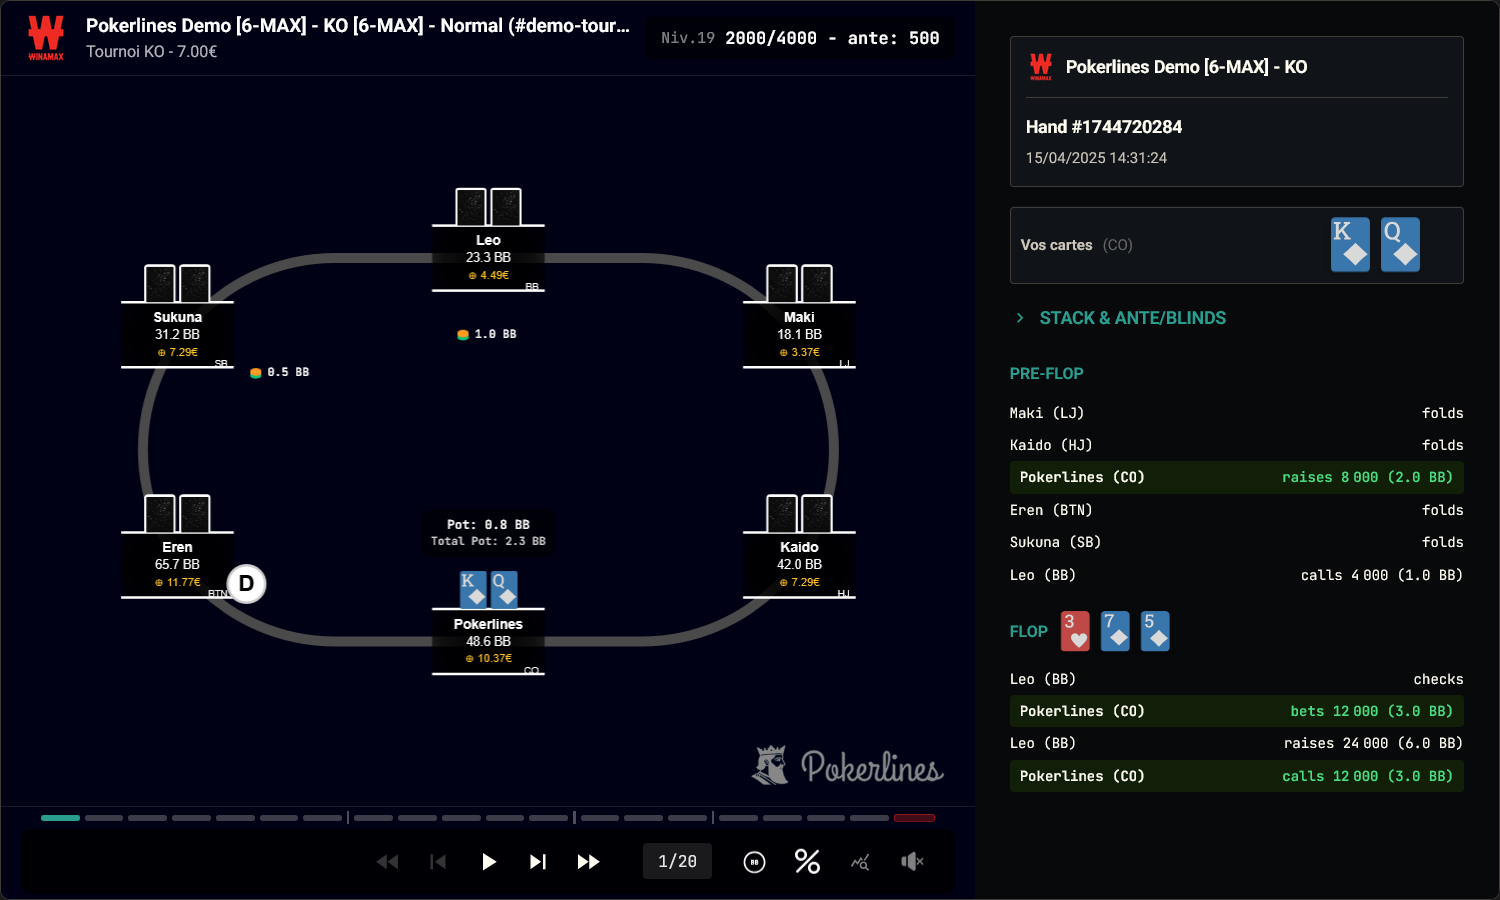Image resolution: width=1500 pixels, height=900 pixels.
Task: Toggle the percent equity display
Action: click(x=807, y=861)
